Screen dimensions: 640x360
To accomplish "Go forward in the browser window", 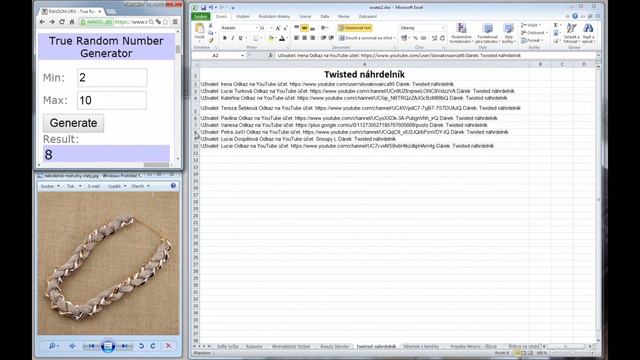I will 52,22.
